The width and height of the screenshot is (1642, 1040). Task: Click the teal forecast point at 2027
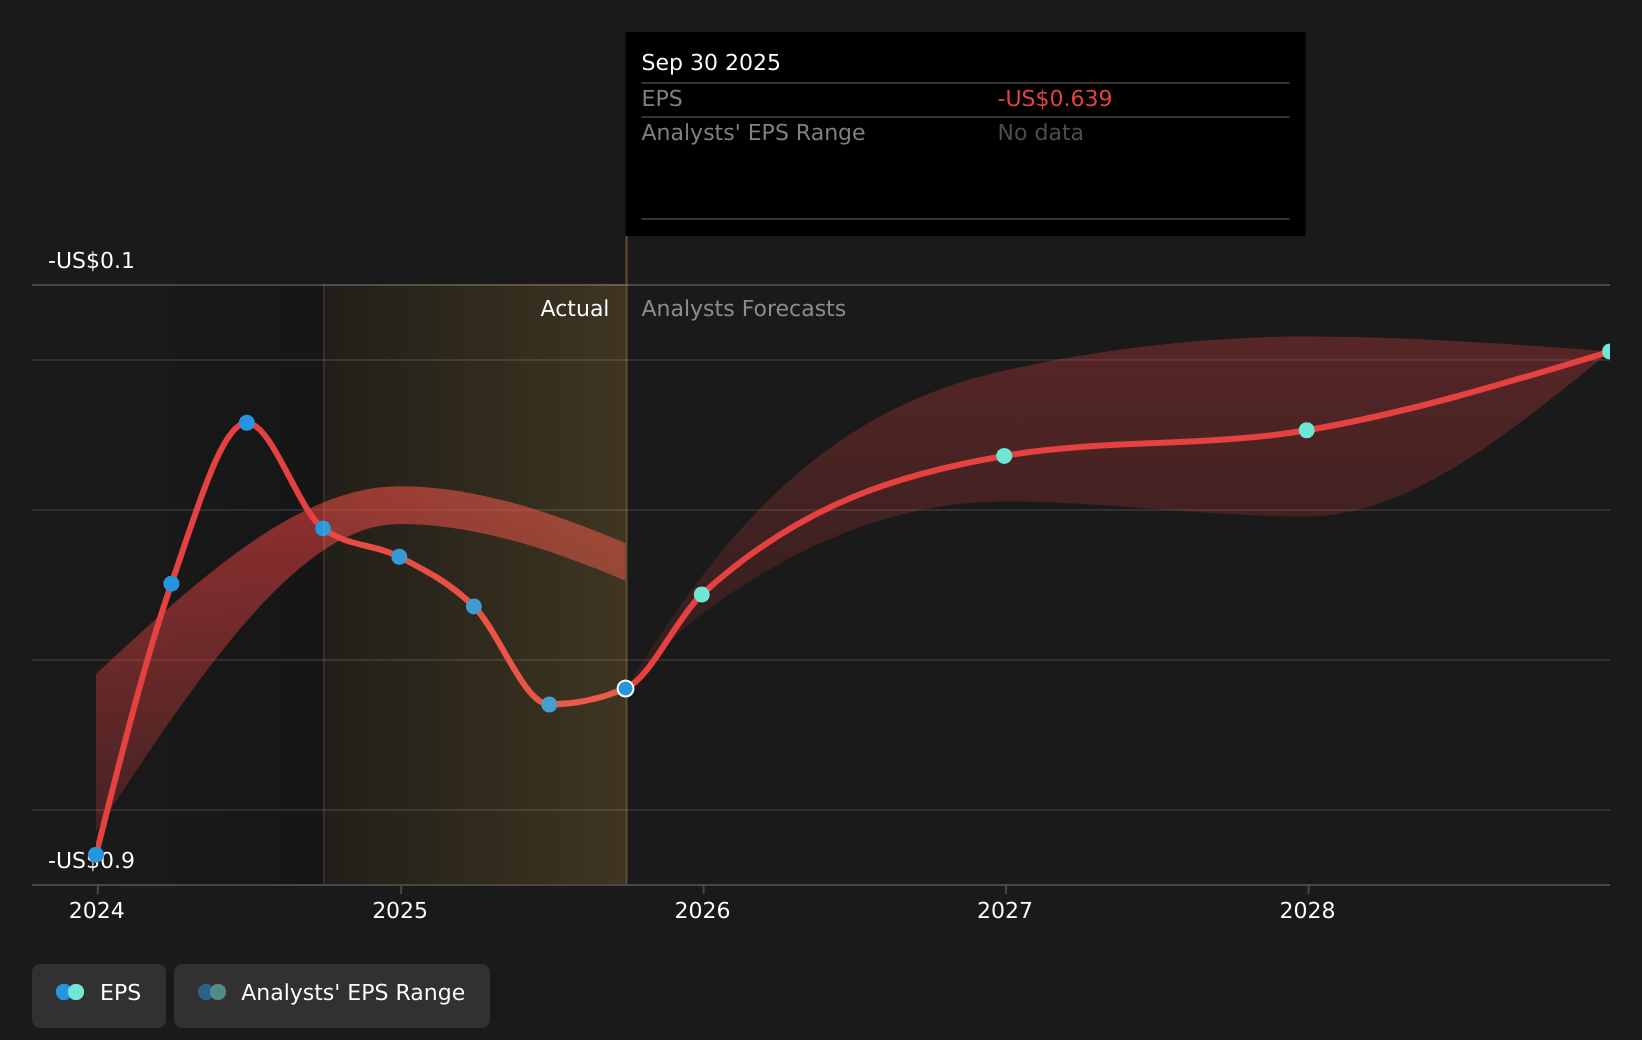tap(1004, 456)
